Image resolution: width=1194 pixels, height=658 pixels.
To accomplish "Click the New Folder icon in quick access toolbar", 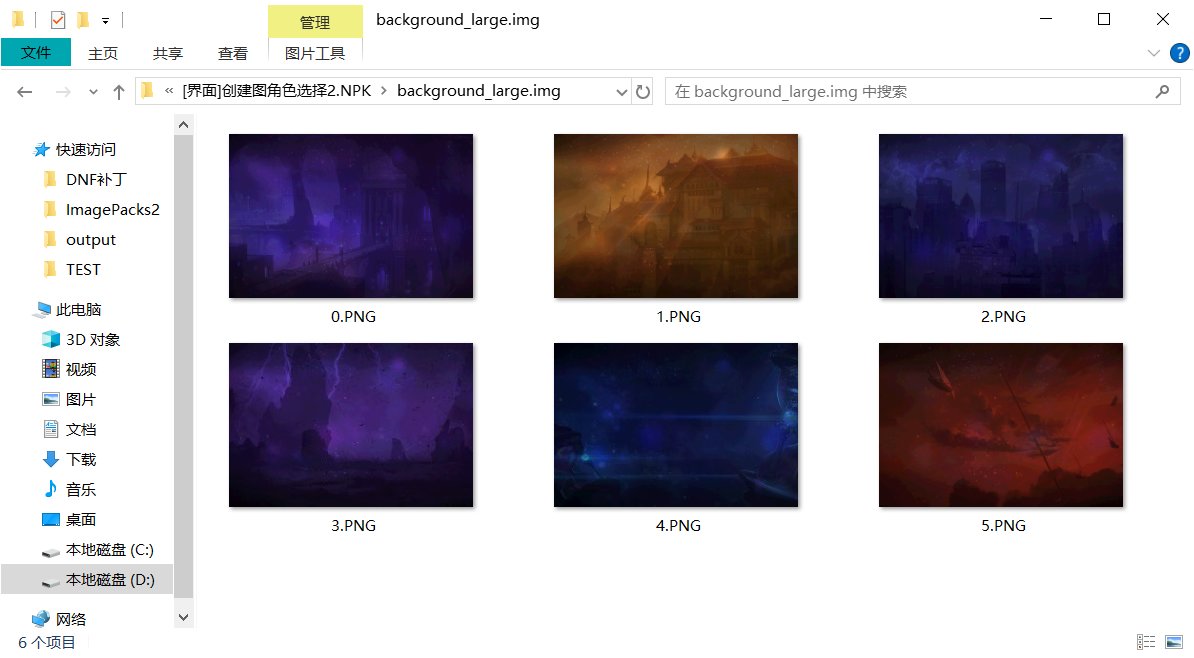I will click(83, 19).
